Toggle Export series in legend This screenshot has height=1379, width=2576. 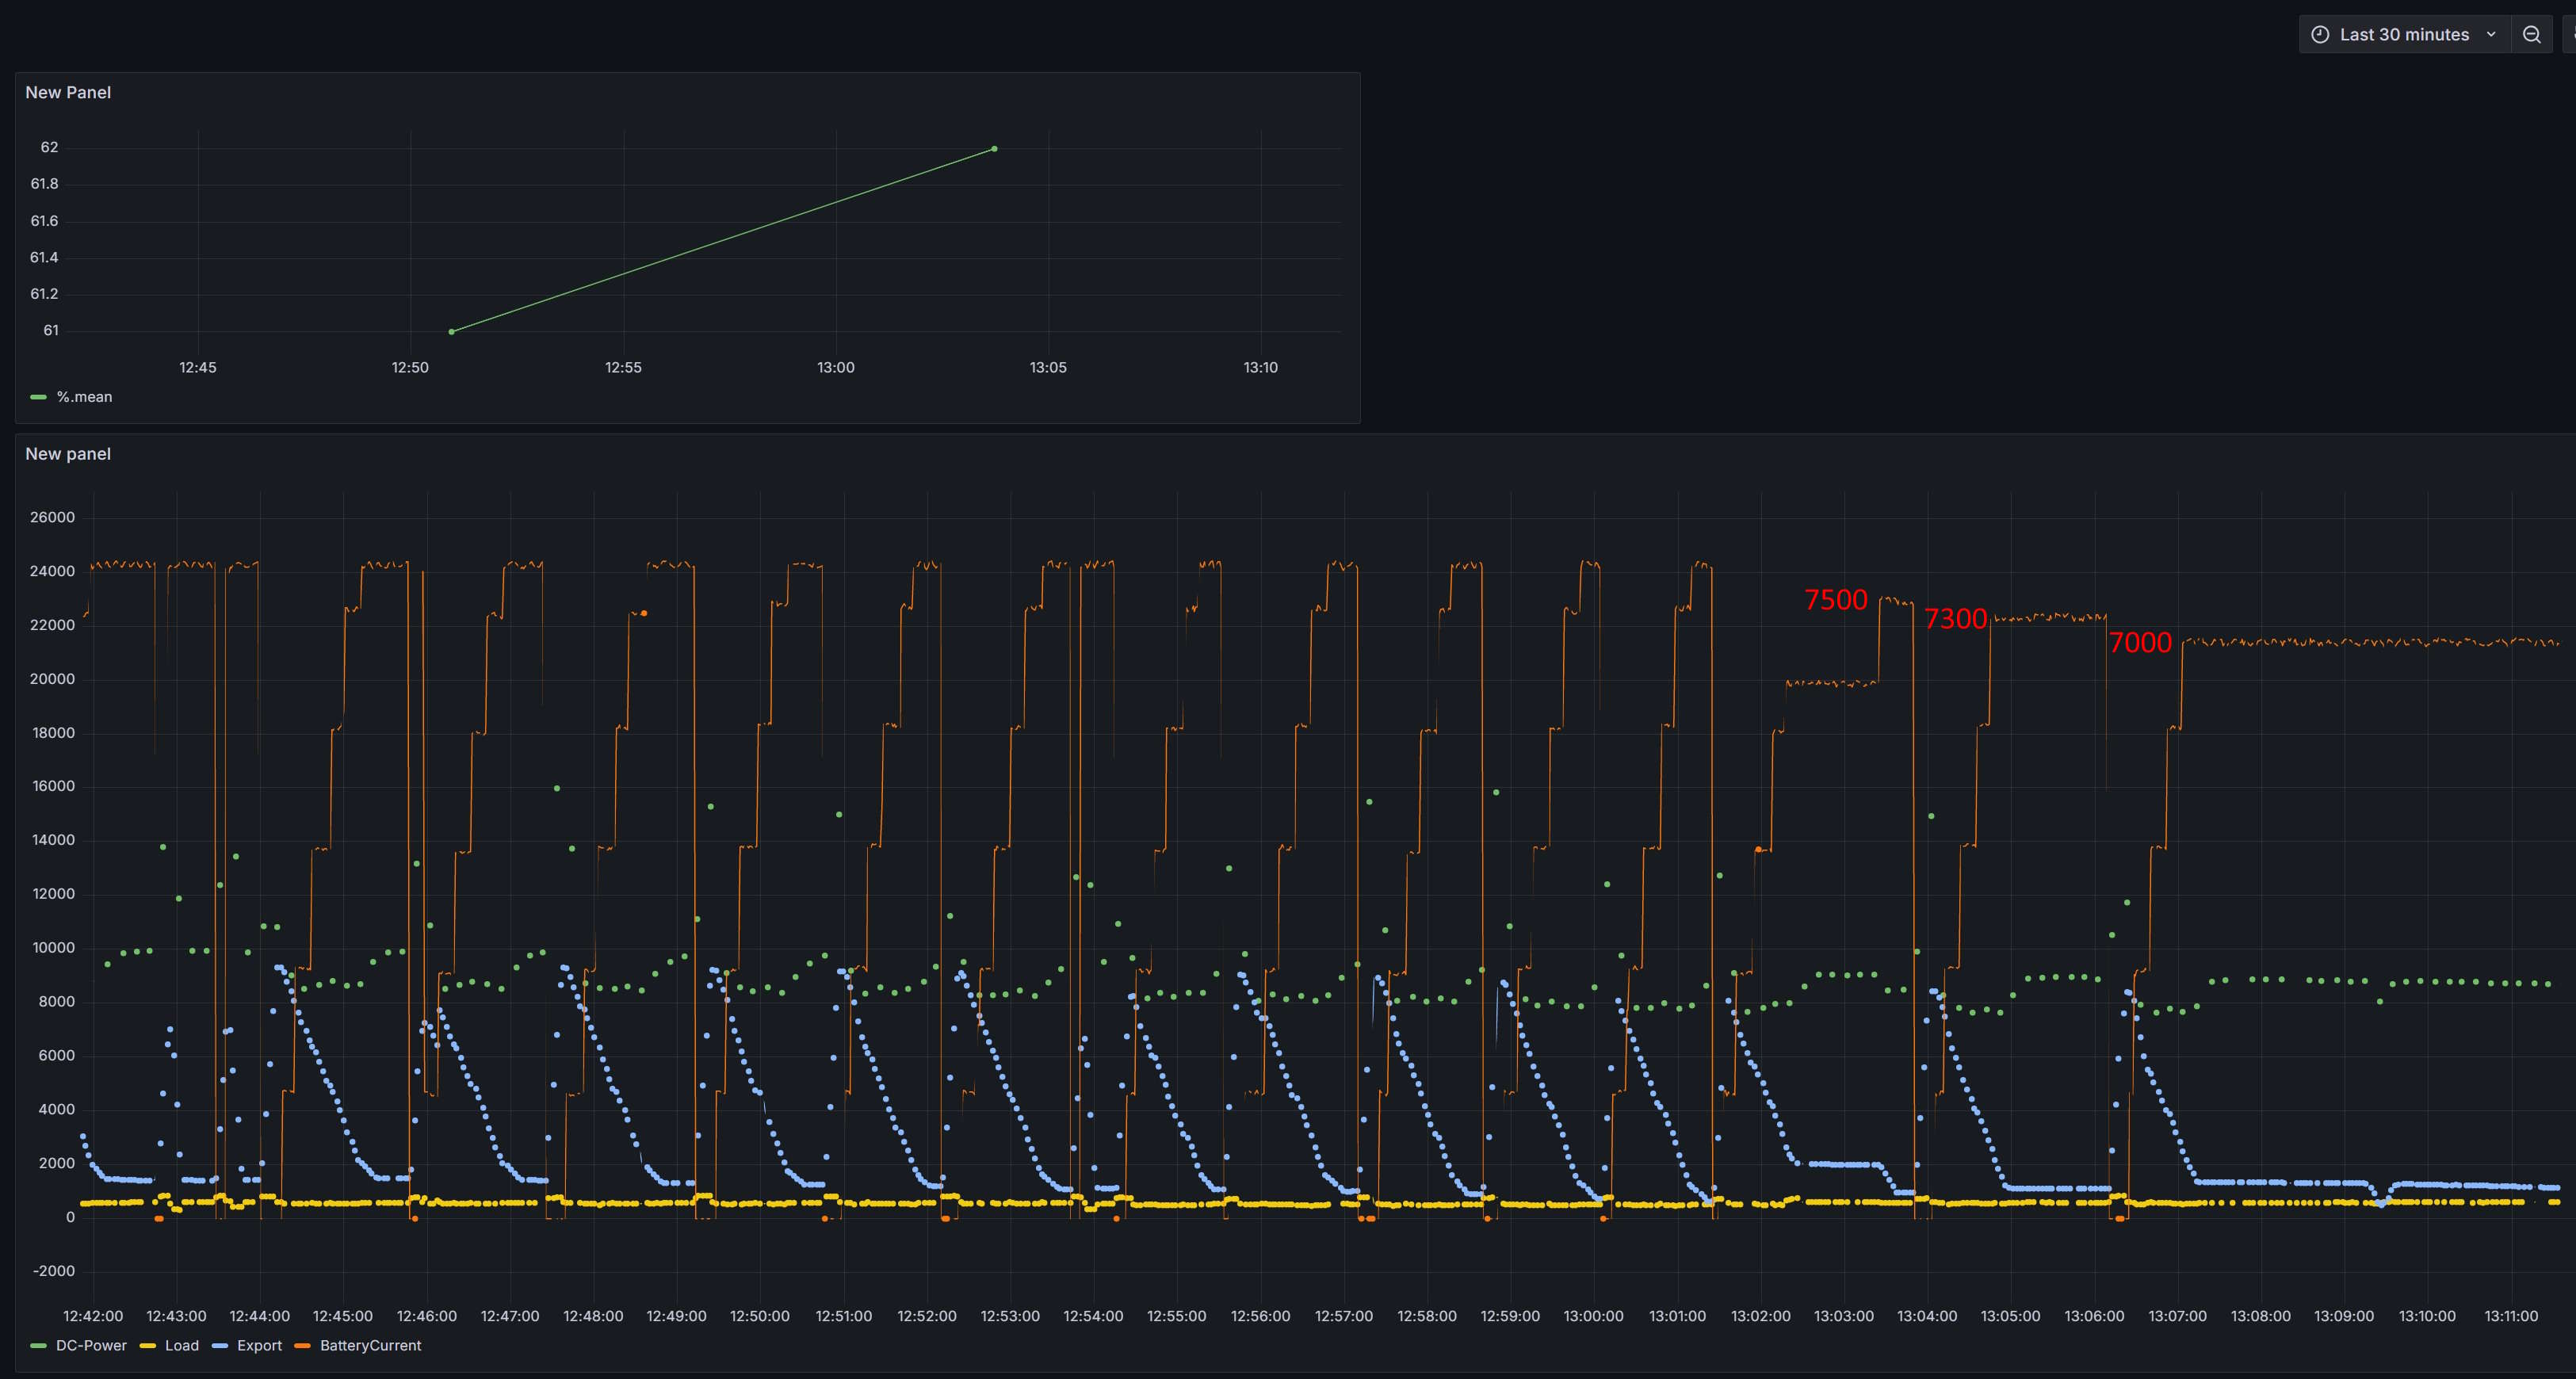point(259,1345)
